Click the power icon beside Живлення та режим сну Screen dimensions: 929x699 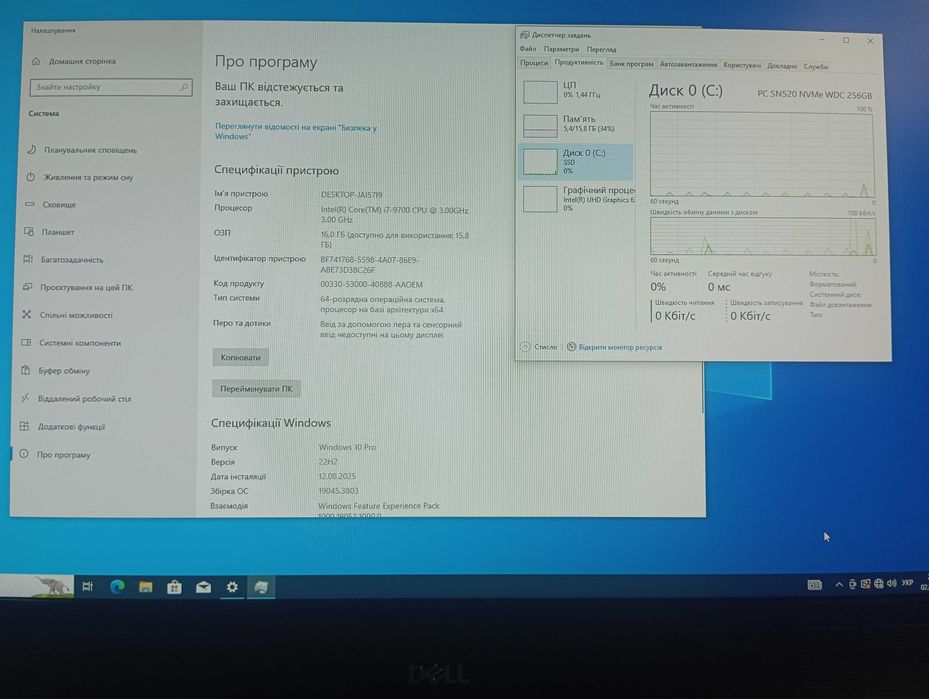point(31,177)
